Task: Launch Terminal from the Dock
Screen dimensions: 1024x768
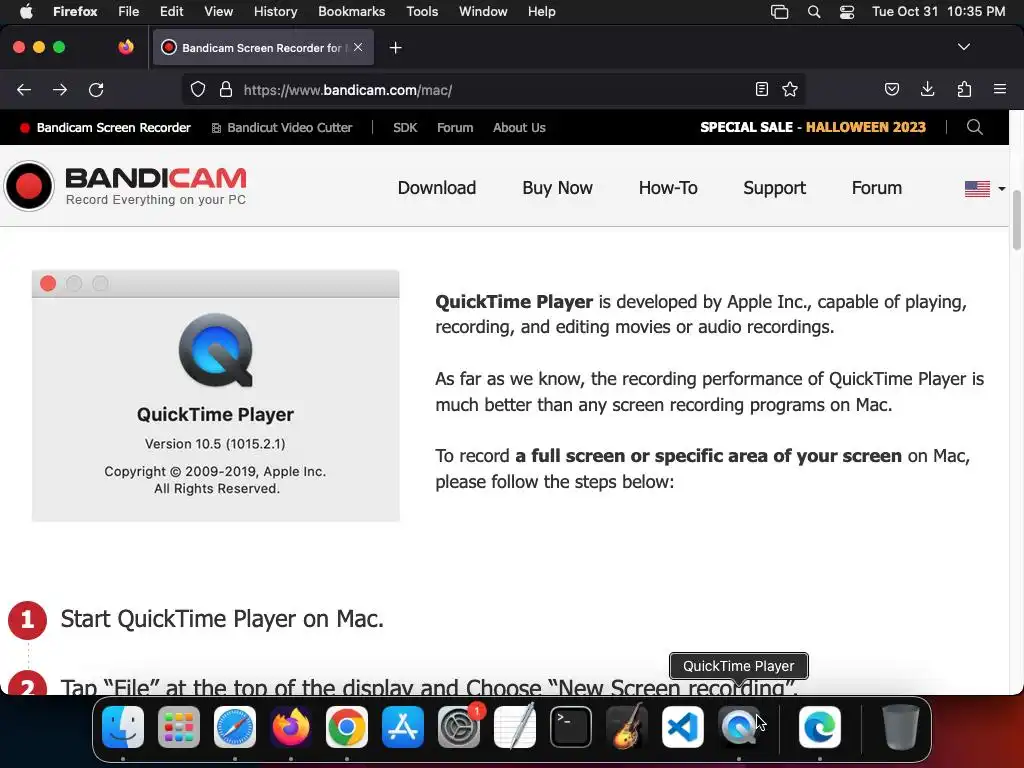Action: [x=571, y=727]
